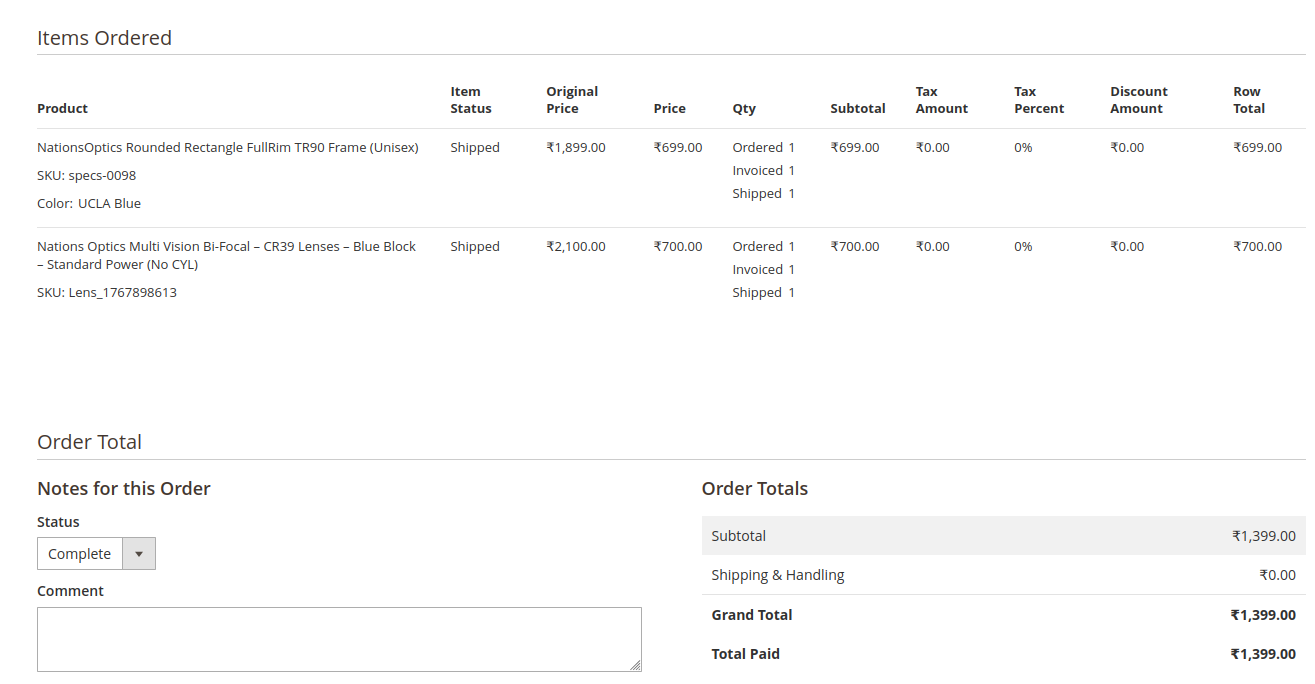1315x684 pixels.
Task: Click the Item Status column header
Action: [x=470, y=100]
